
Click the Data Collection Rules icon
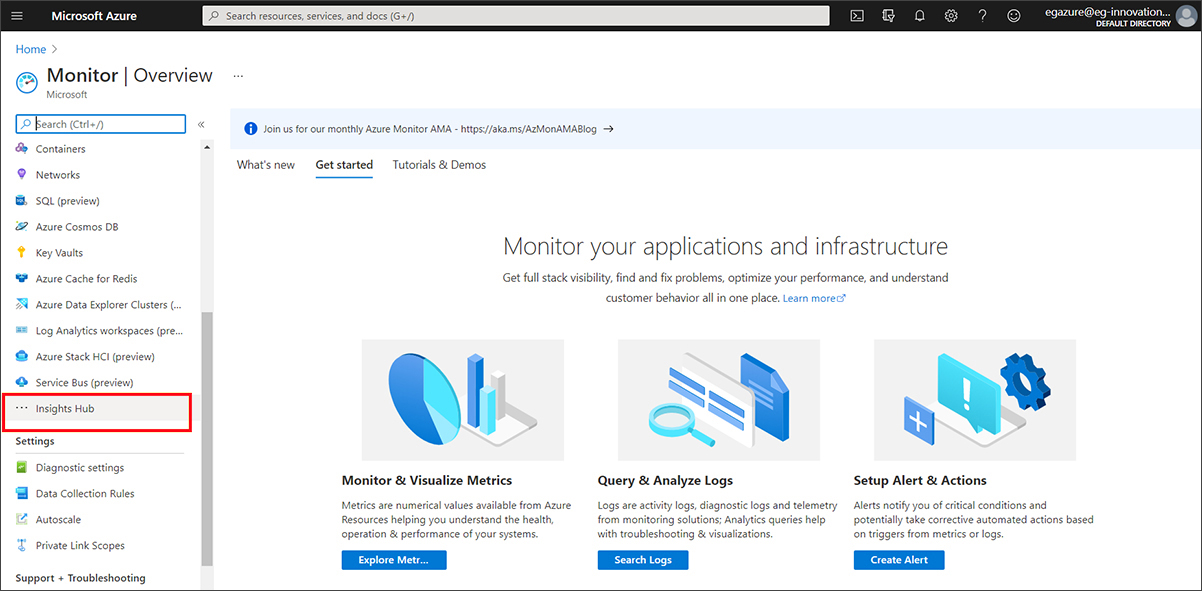[21, 494]
